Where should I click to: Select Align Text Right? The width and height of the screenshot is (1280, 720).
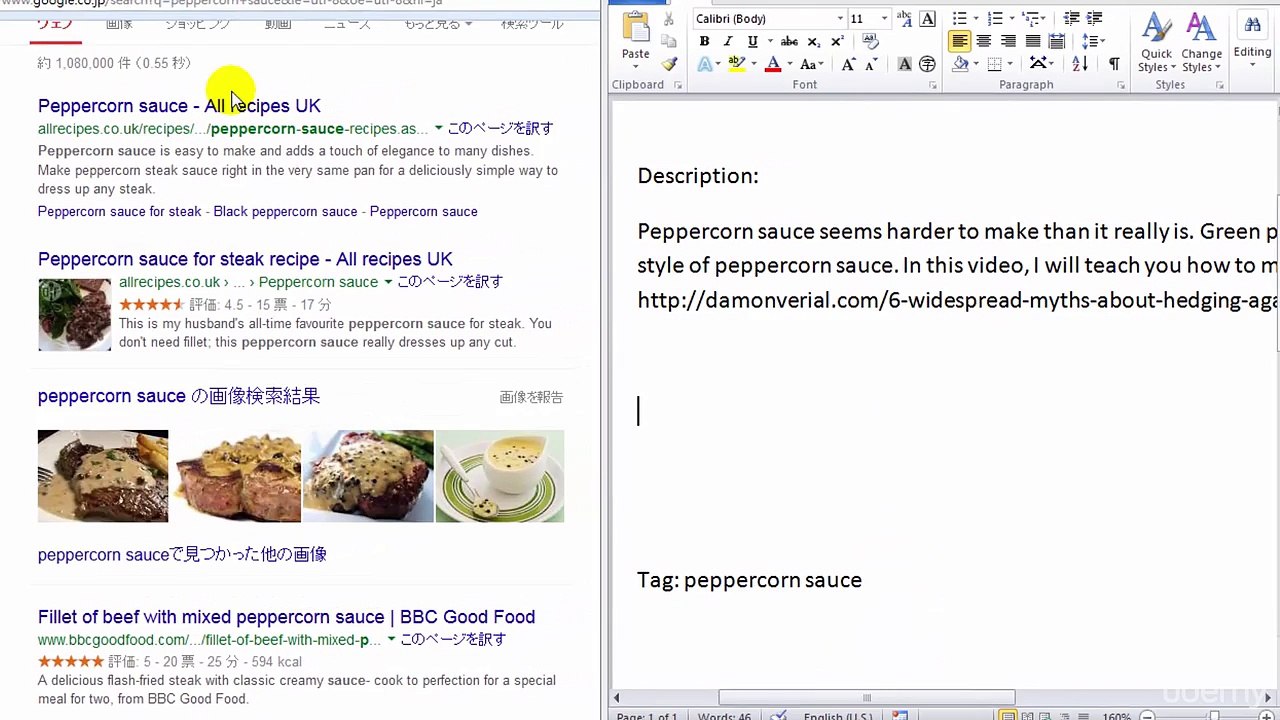[1008, 41]
